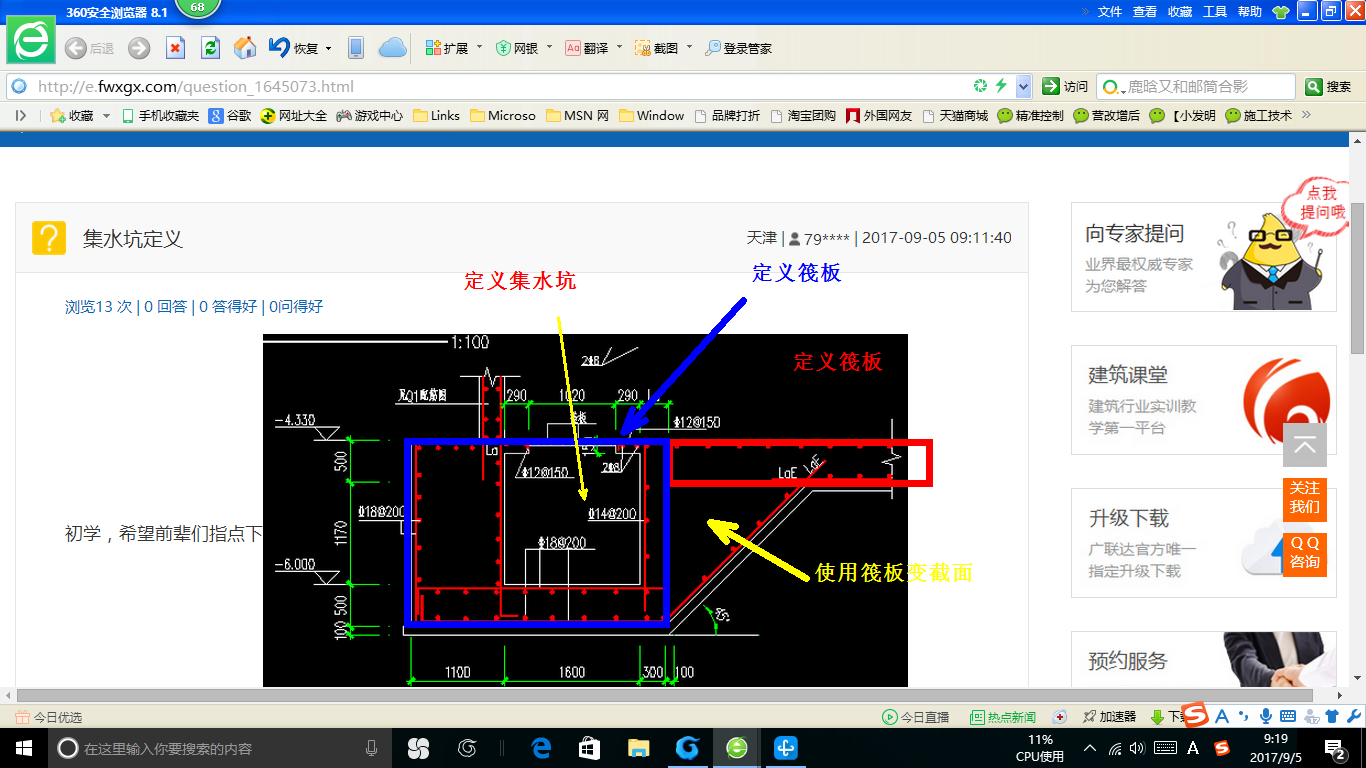This screenshot has height=768, width=1366.
Task: Expand bookmarks bar overflow chevron
Action: (1306, 115)
